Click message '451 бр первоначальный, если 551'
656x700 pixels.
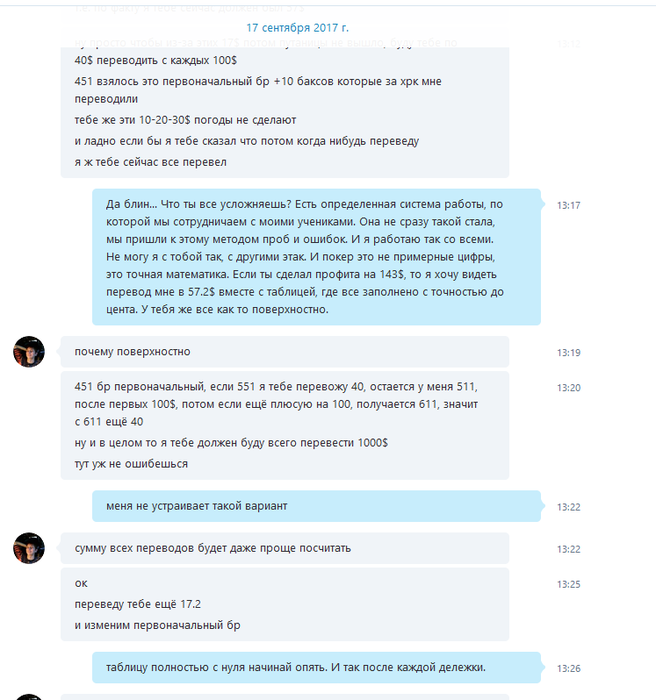(x=276, y=404)
